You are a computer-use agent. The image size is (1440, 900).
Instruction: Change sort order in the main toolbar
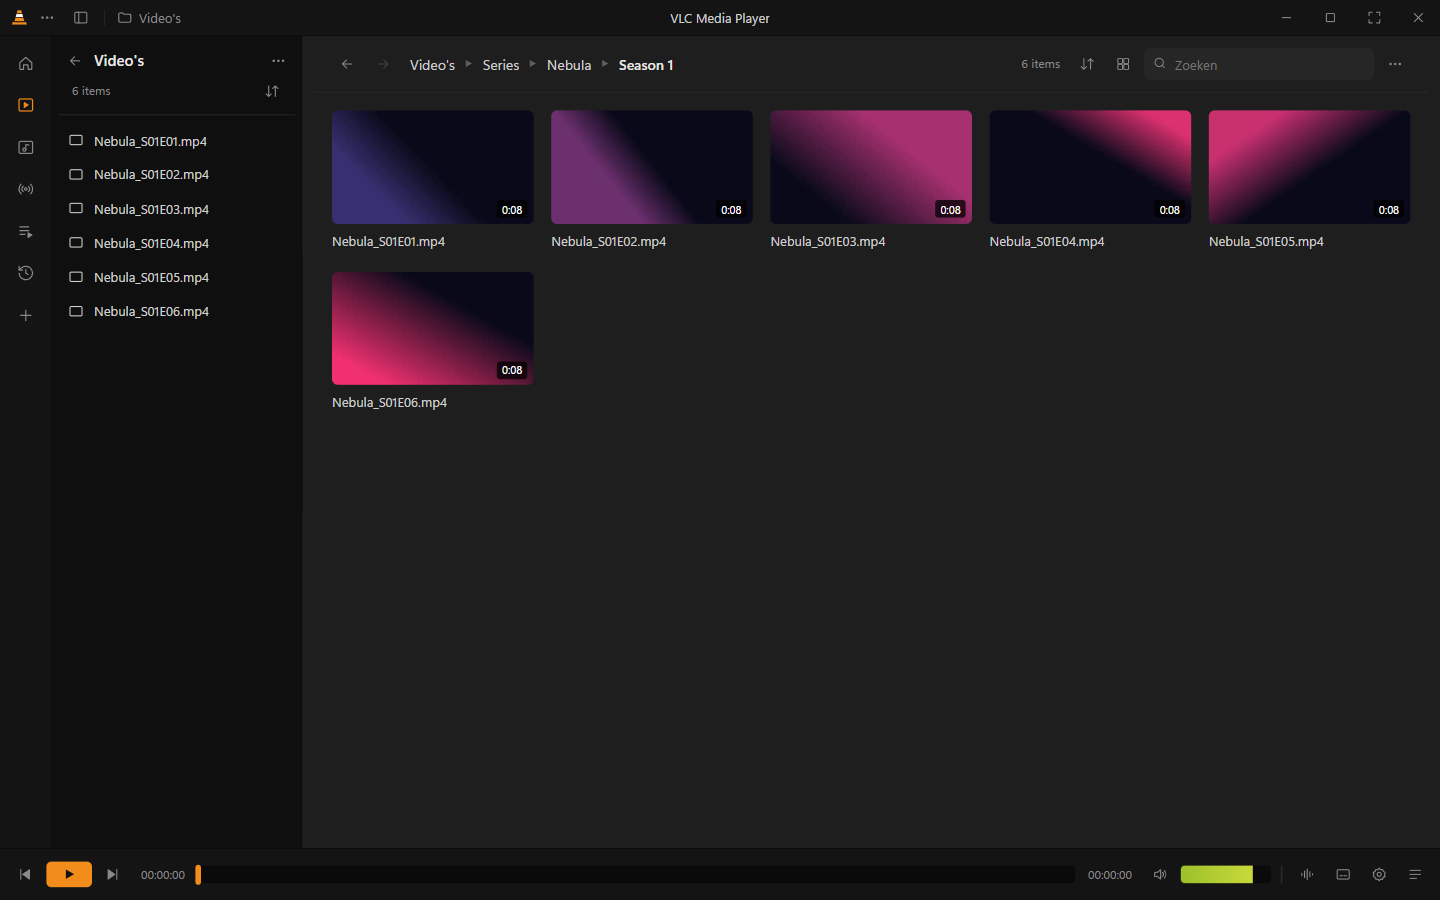(x=1087, y=64)
